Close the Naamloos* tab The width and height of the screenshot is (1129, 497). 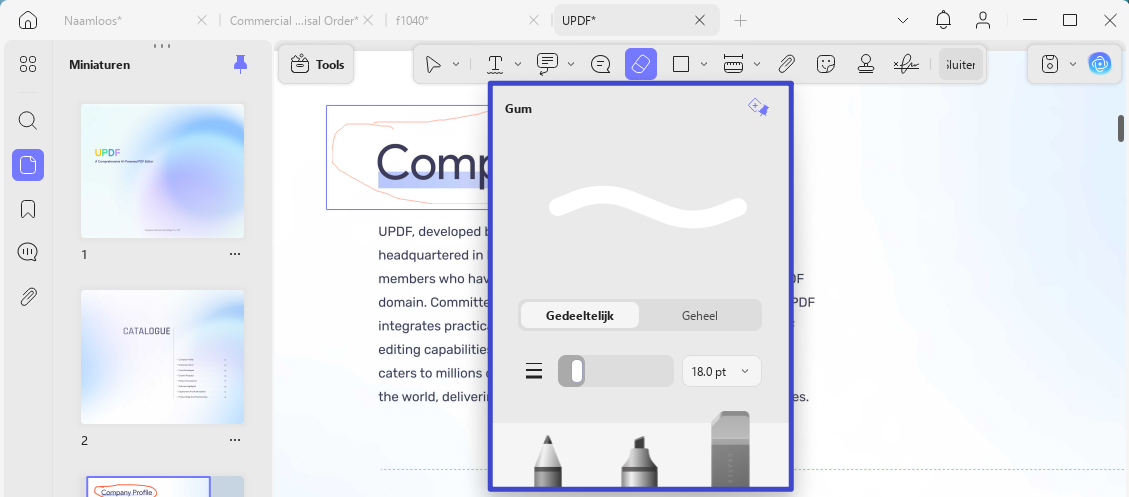pyautogui.click(x=202, y=20)
